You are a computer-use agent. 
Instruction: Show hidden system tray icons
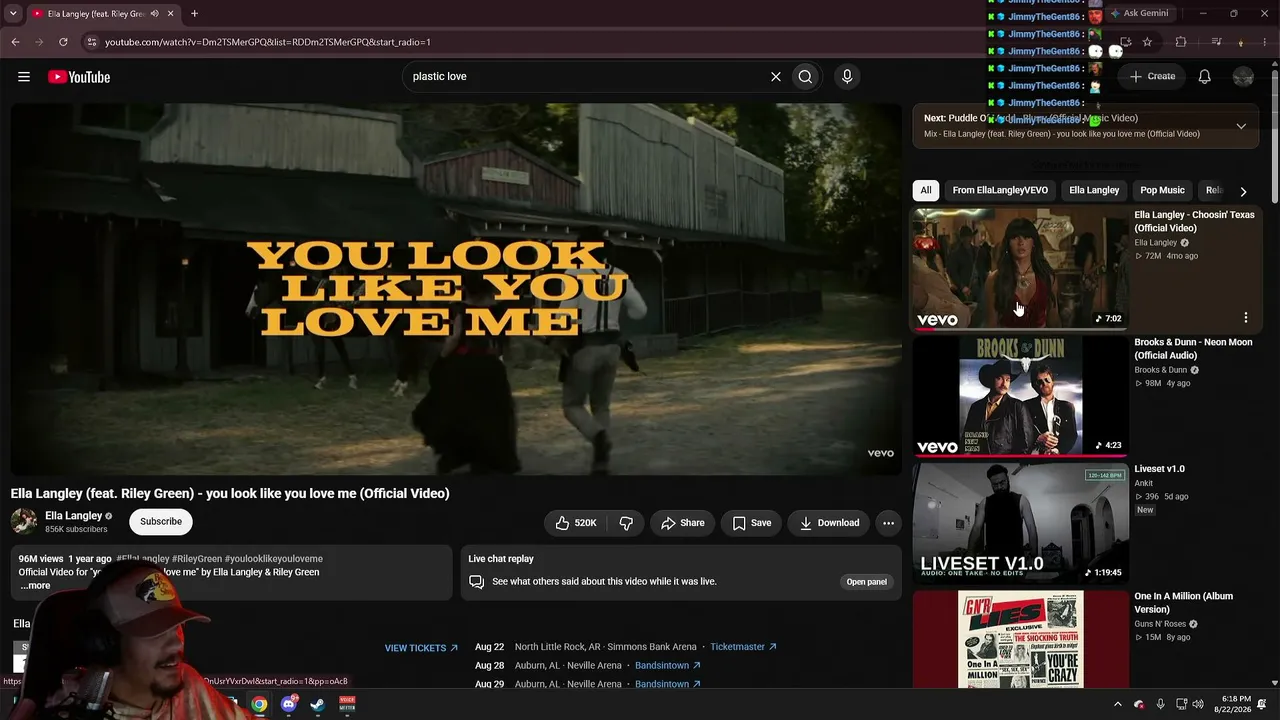click(1118, 704)
